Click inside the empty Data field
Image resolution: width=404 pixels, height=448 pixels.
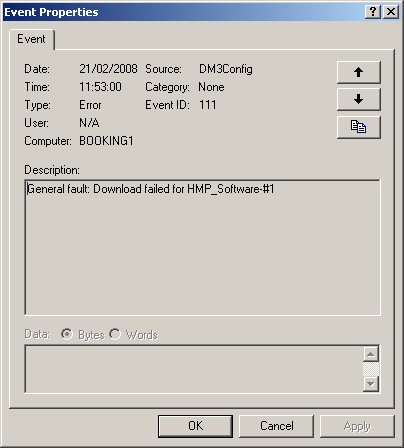(x=194, y=369)
